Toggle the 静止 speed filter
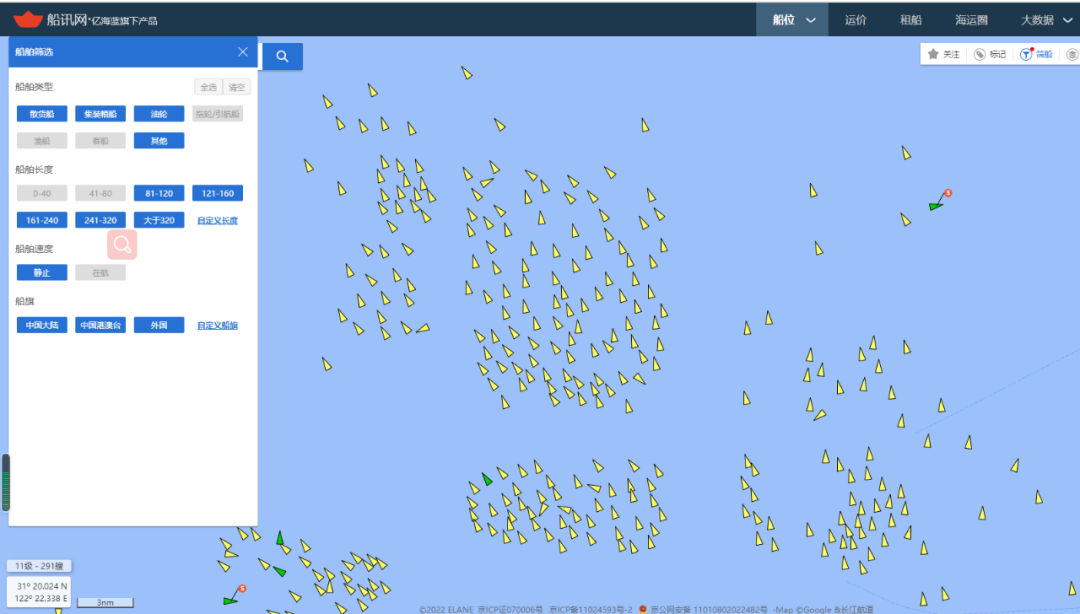This screenshot has height=614, width=1080. [x=42, y=272]
